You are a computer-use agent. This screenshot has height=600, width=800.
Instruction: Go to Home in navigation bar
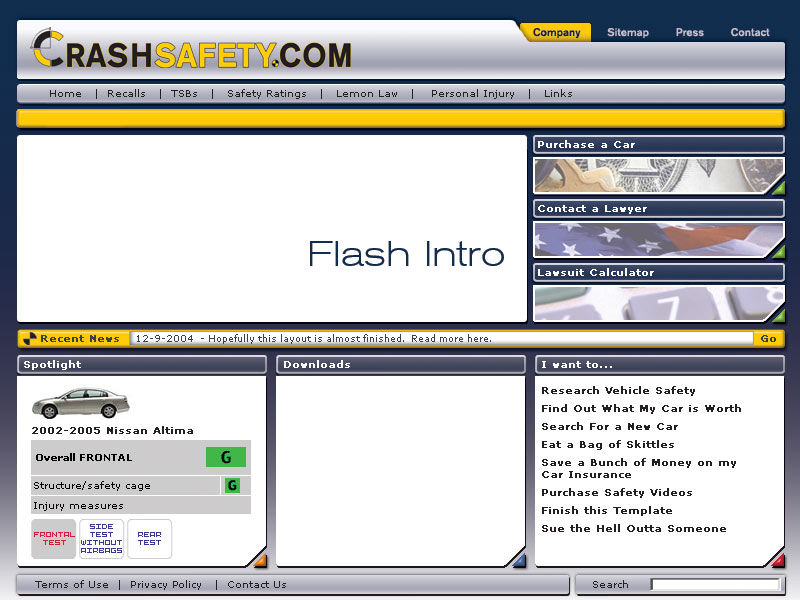pyautogui.click(x=65, y=93)
